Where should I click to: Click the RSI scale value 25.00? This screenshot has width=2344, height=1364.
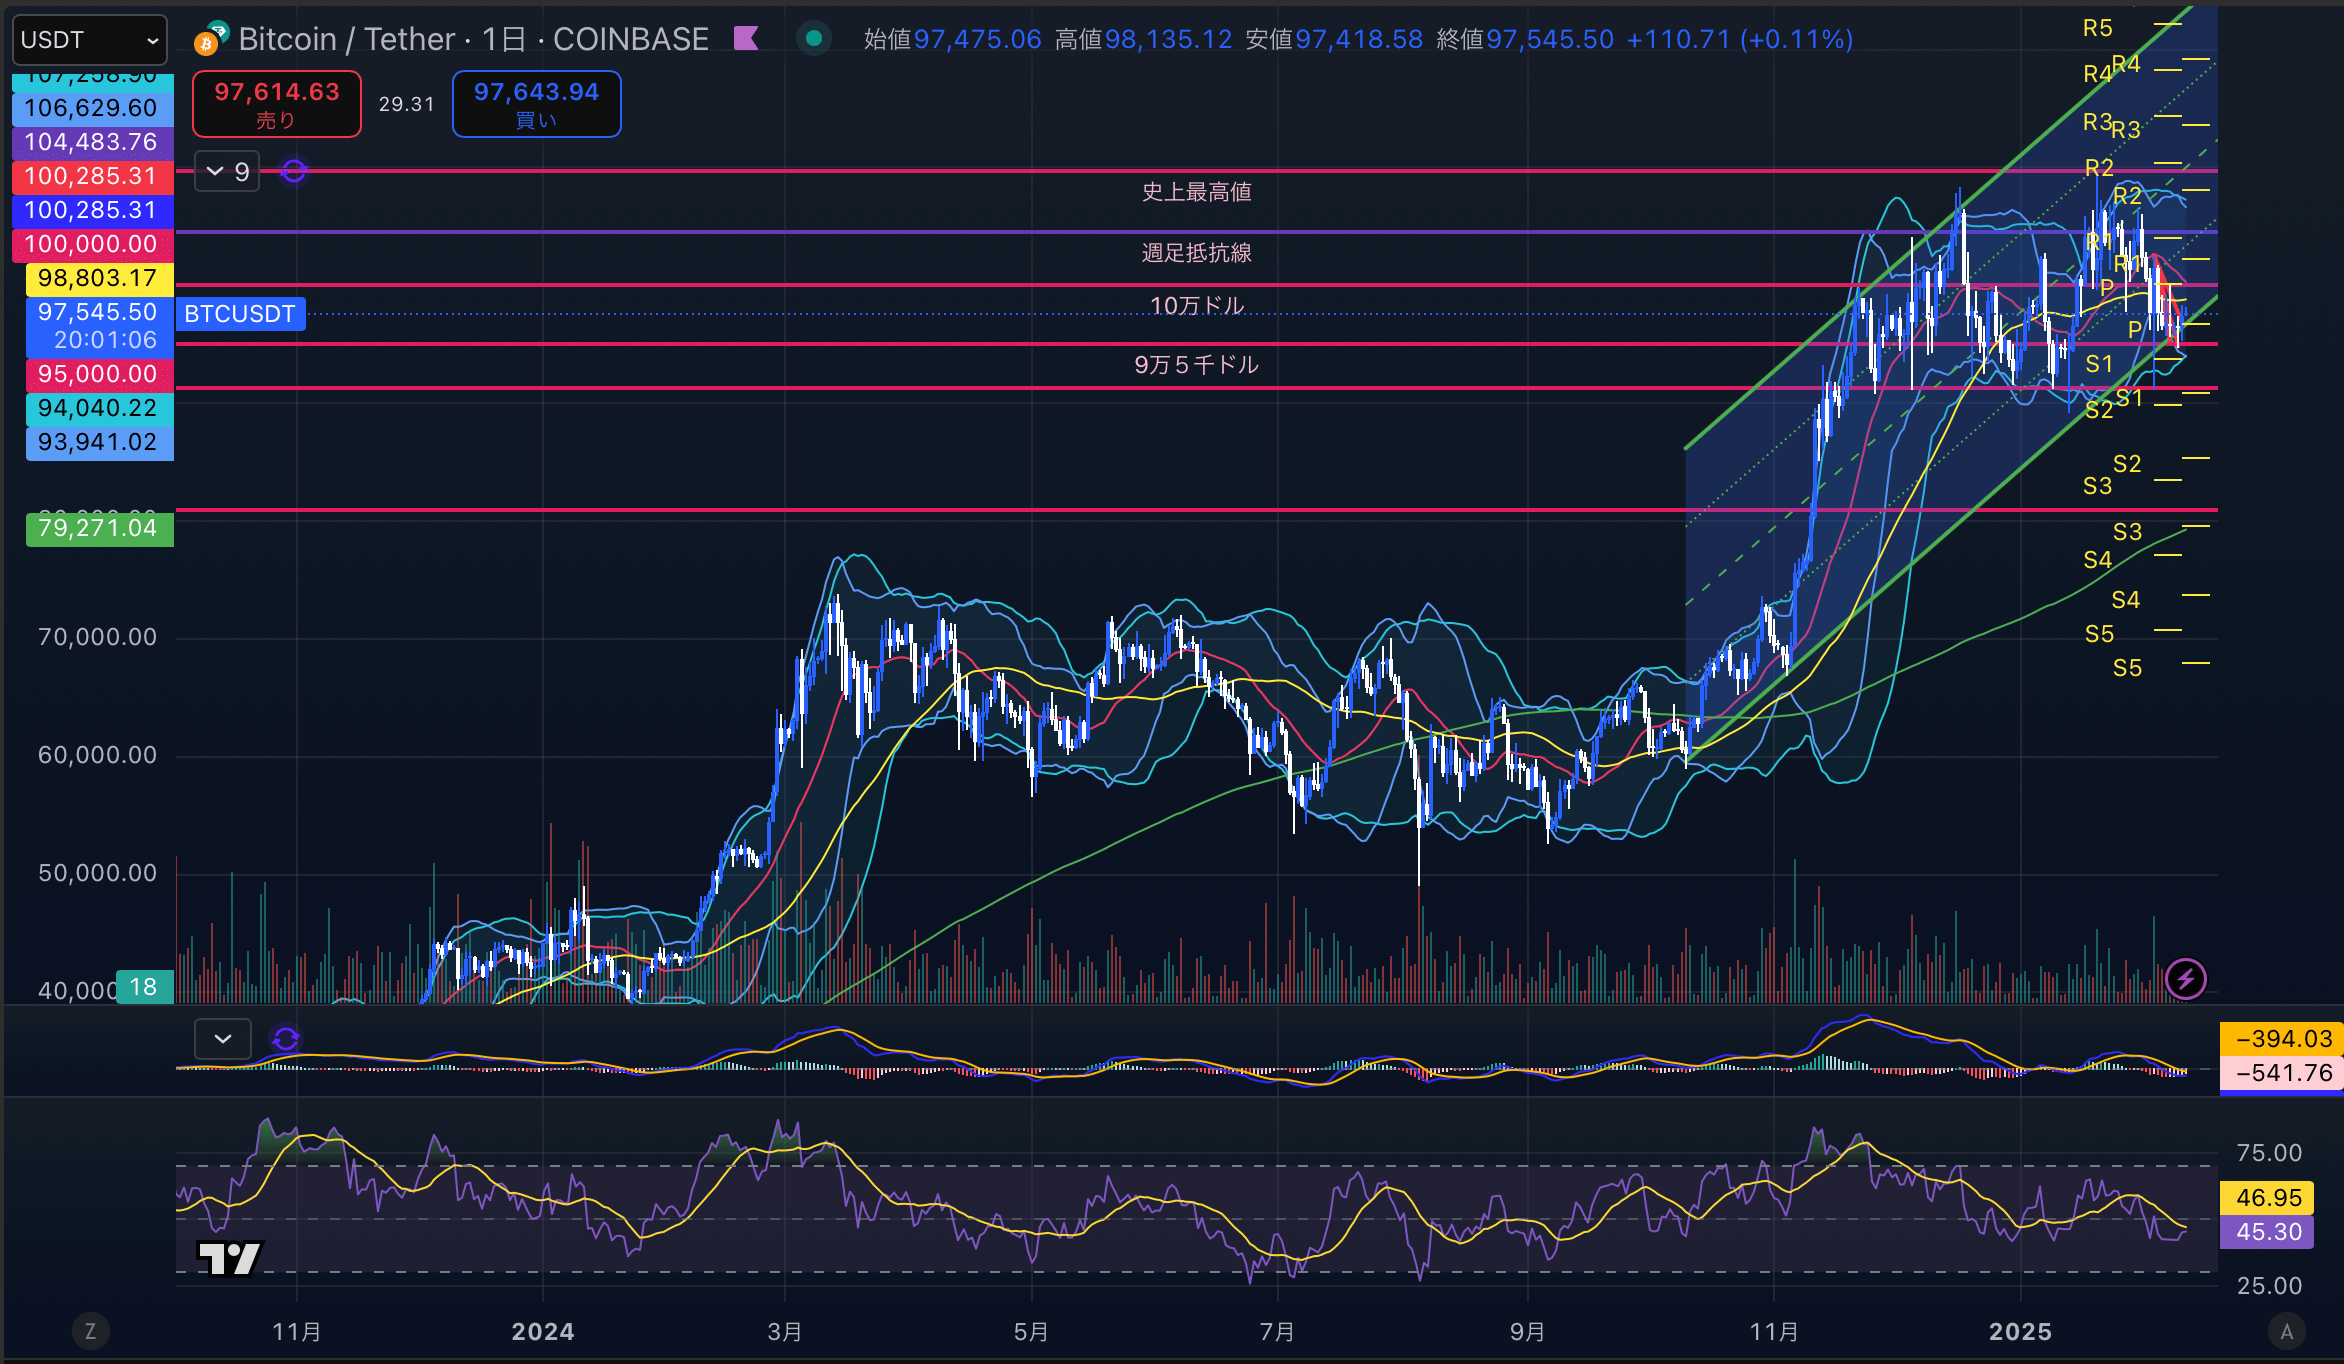2269,1286
